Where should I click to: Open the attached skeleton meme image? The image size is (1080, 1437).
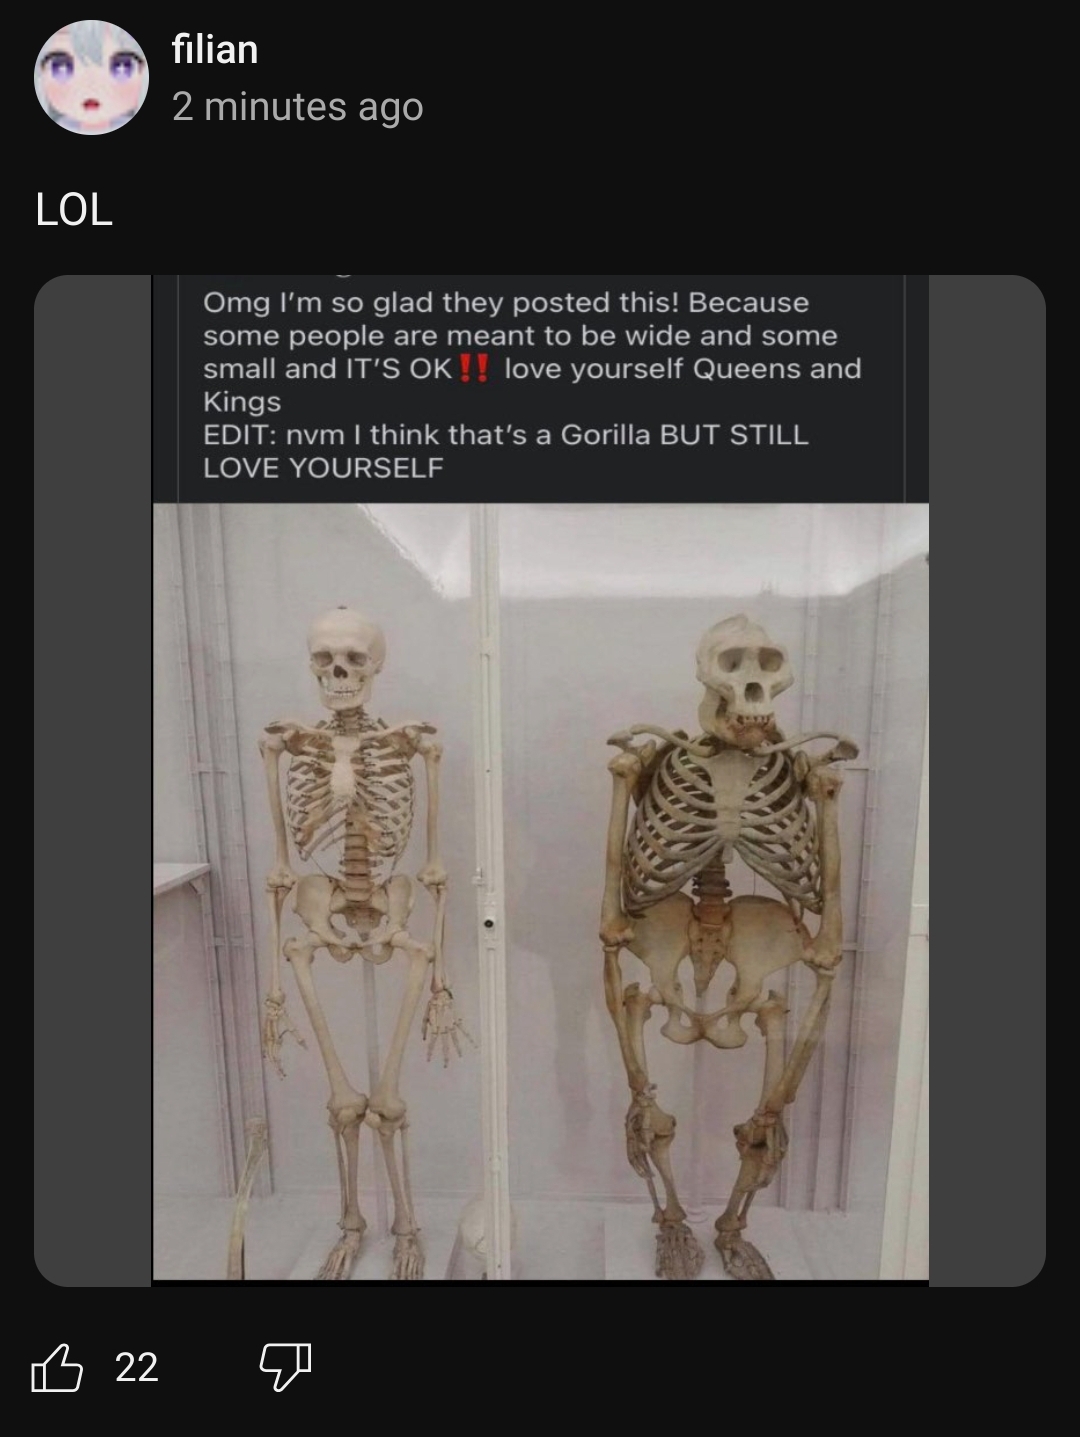540,780
